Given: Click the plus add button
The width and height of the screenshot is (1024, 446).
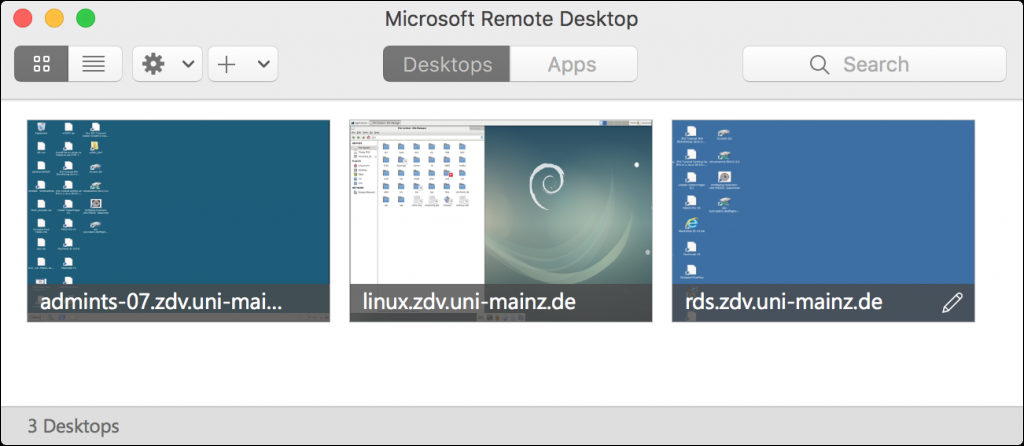Looking at the screenshot, I should 226,64.
